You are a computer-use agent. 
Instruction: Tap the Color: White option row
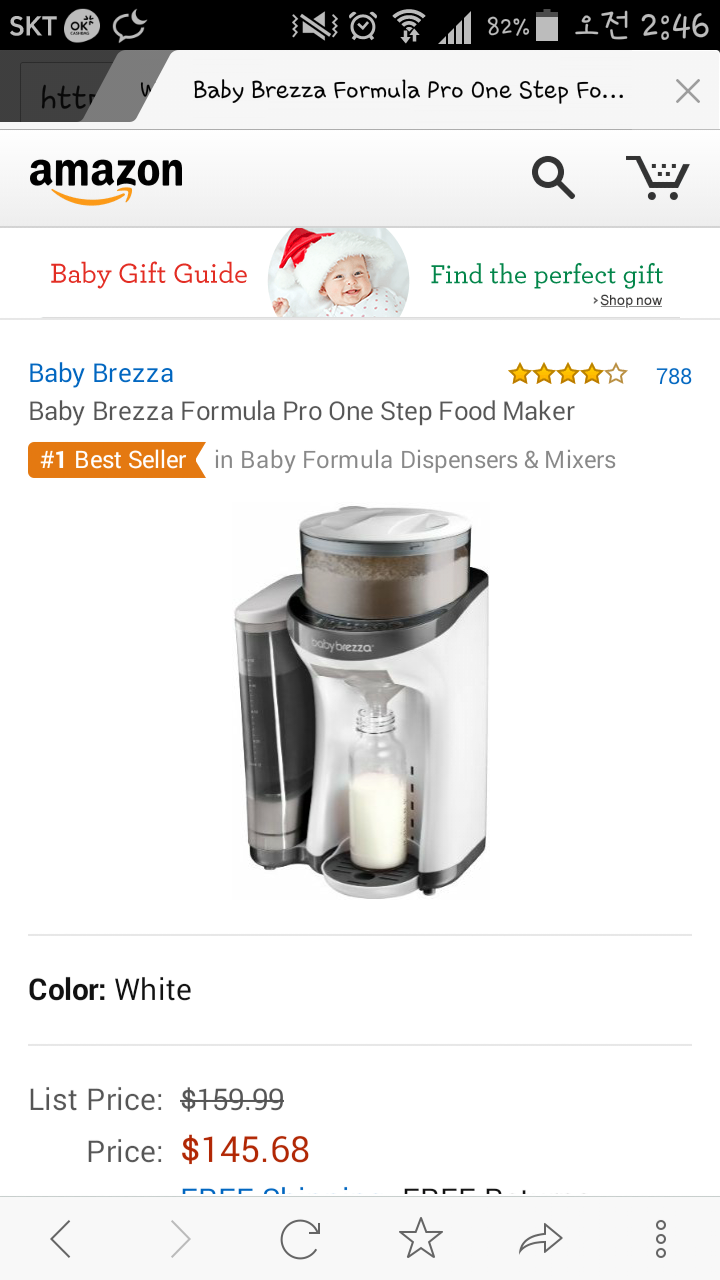pyautogui.click(x=360, y=990)
